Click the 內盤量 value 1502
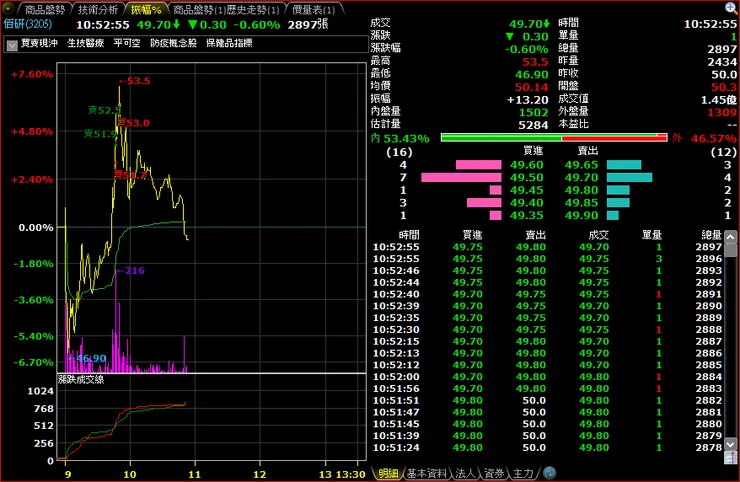This screenshot has width=740, height=482. point(534,112)
